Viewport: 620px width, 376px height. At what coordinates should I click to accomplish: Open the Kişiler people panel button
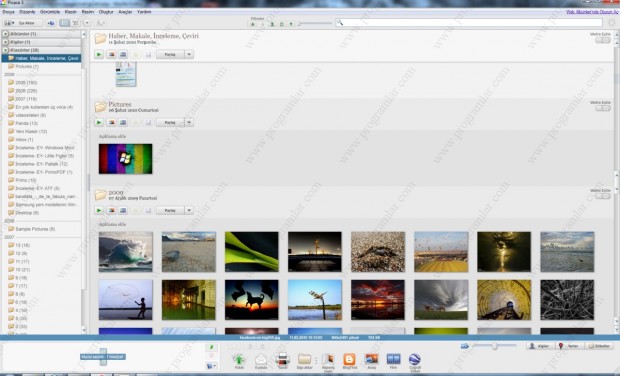[x=540, y=346]
